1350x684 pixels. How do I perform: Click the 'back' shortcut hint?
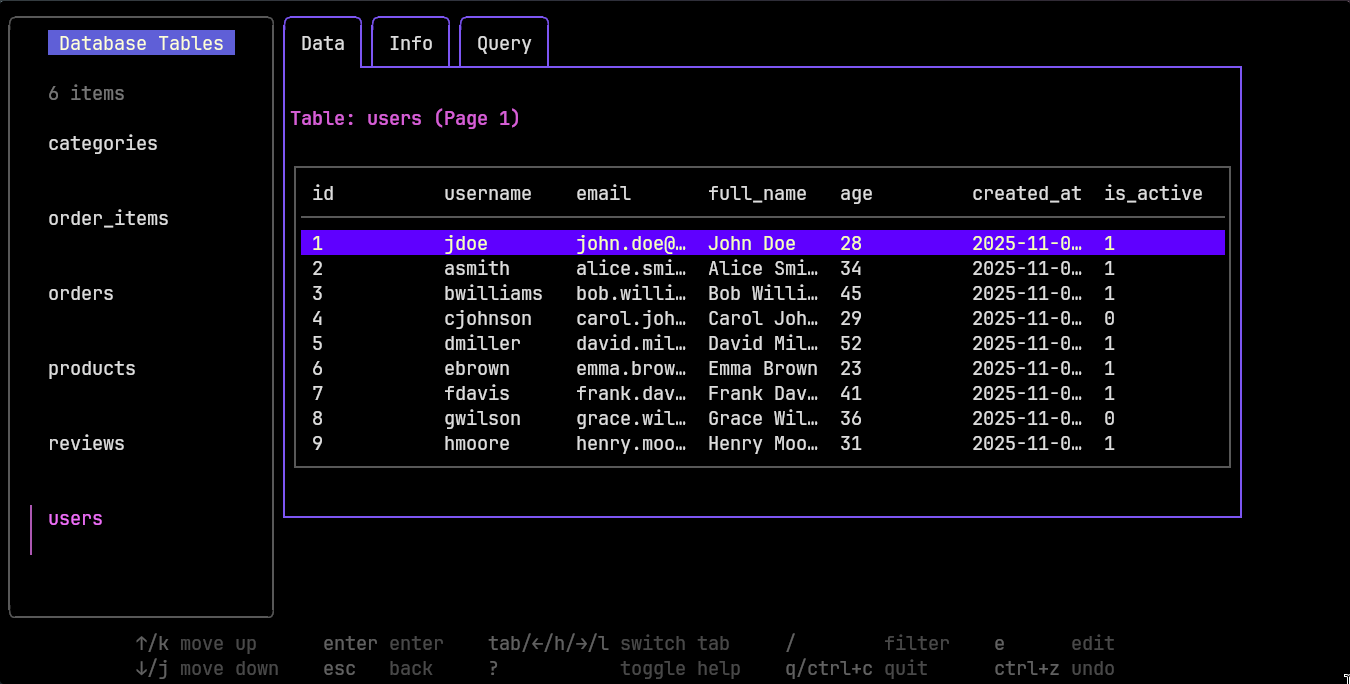click(x=411, y=668)
